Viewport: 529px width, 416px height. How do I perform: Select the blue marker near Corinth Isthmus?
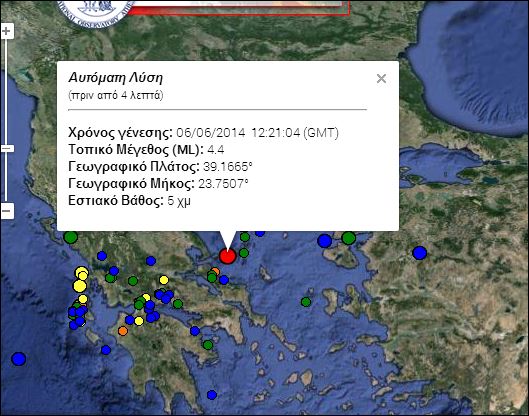pyautogui.click(x=195, y=331)
